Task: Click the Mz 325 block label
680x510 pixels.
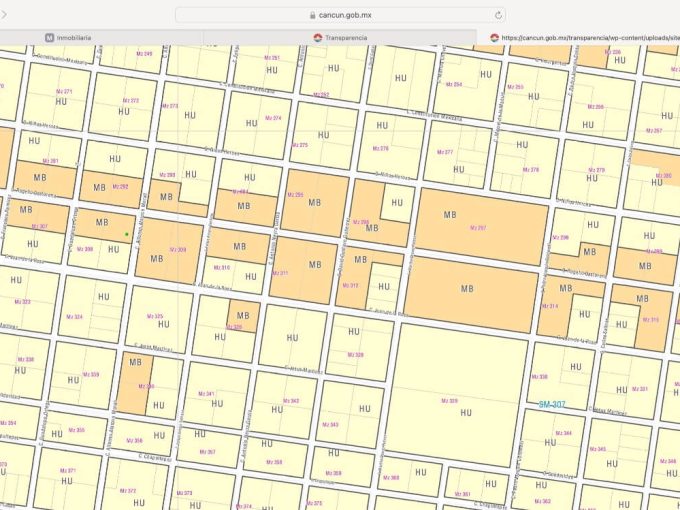Action: [154, 316]
